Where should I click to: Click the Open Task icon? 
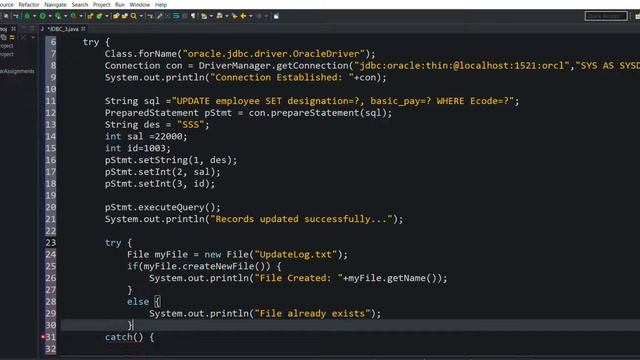[x=124, y=16]
